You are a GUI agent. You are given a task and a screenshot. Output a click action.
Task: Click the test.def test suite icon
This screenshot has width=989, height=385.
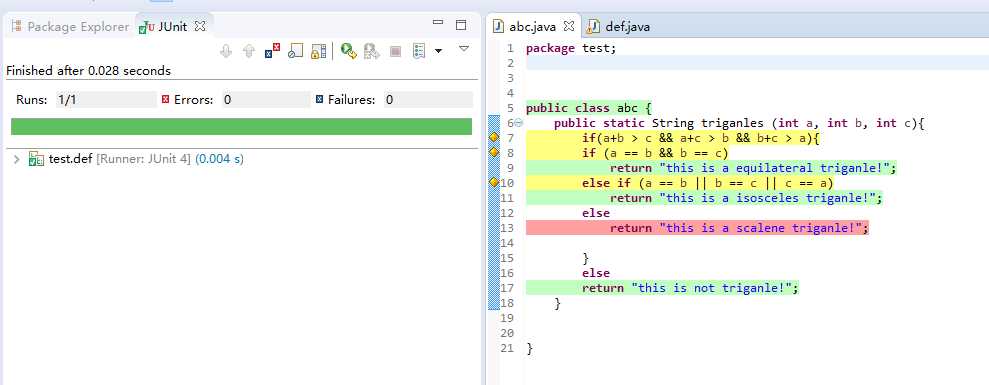36,159
